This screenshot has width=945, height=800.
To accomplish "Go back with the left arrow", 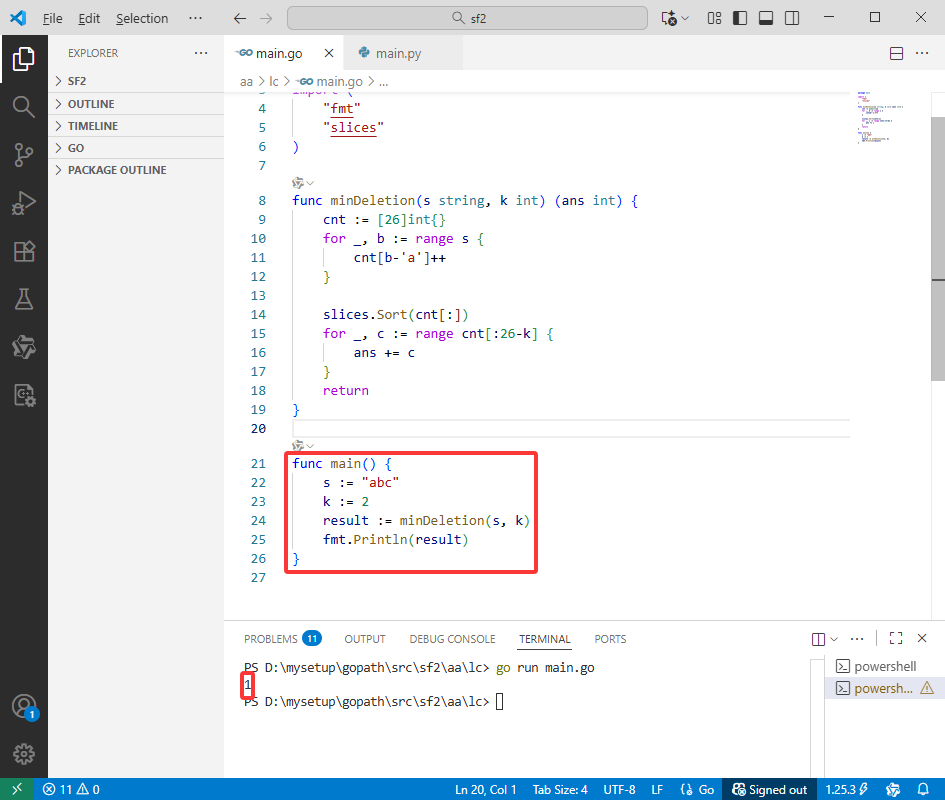I will pos(240,18).
